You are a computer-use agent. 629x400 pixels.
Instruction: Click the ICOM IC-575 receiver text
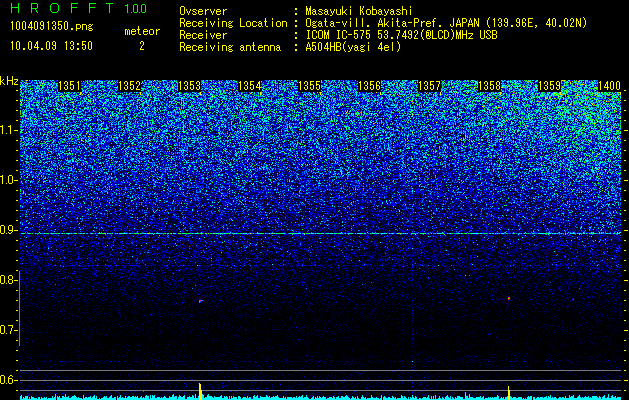pos(401,35)
